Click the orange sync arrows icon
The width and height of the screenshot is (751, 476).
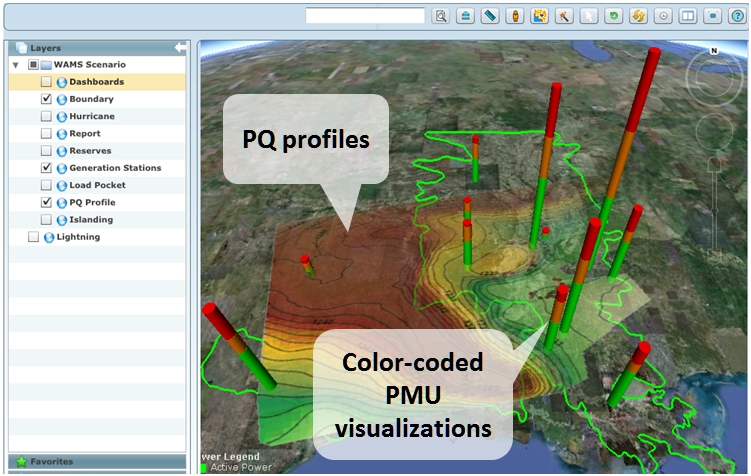tap(637, 16)
